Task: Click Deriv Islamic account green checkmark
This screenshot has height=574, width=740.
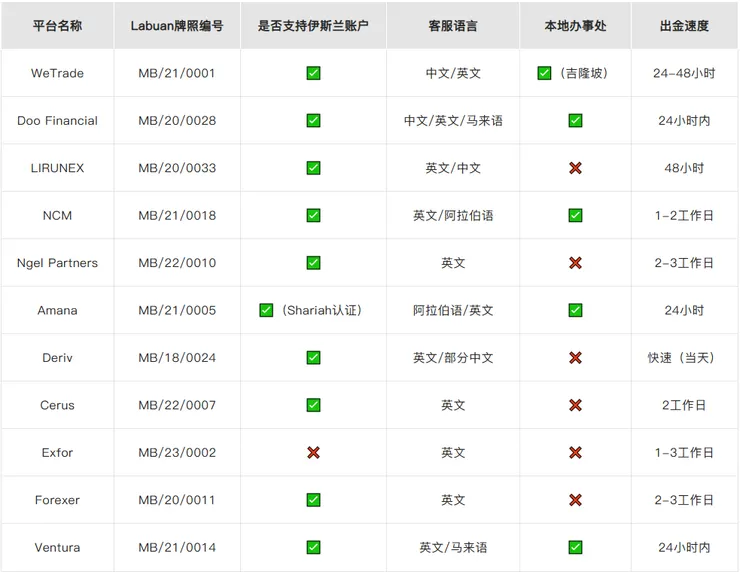Action: [x=313, y=358]
